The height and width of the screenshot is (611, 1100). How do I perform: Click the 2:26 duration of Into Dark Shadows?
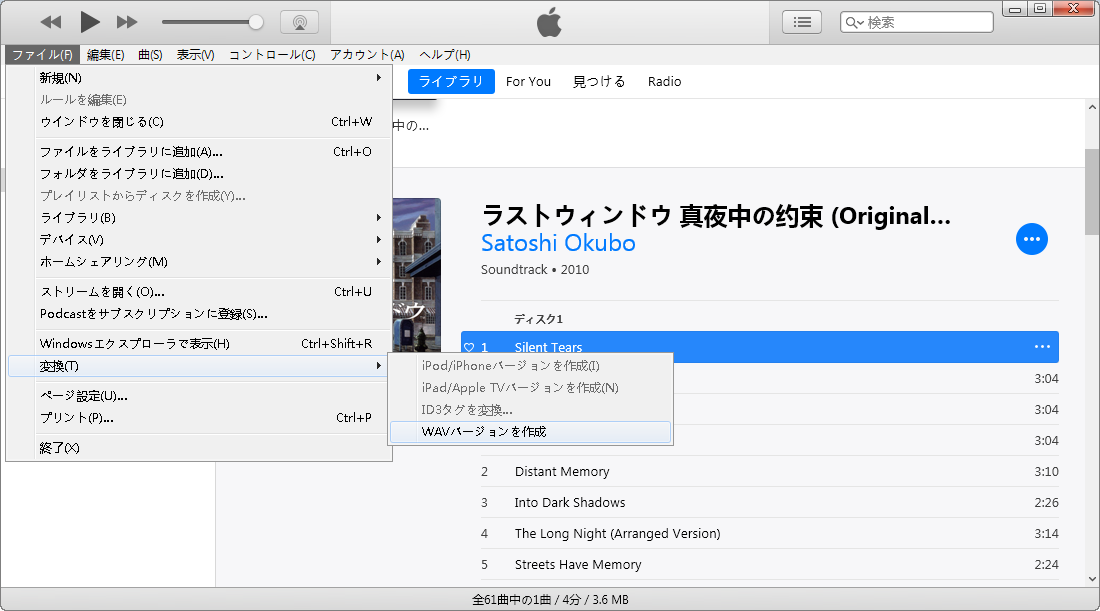tap(1046, 502)
